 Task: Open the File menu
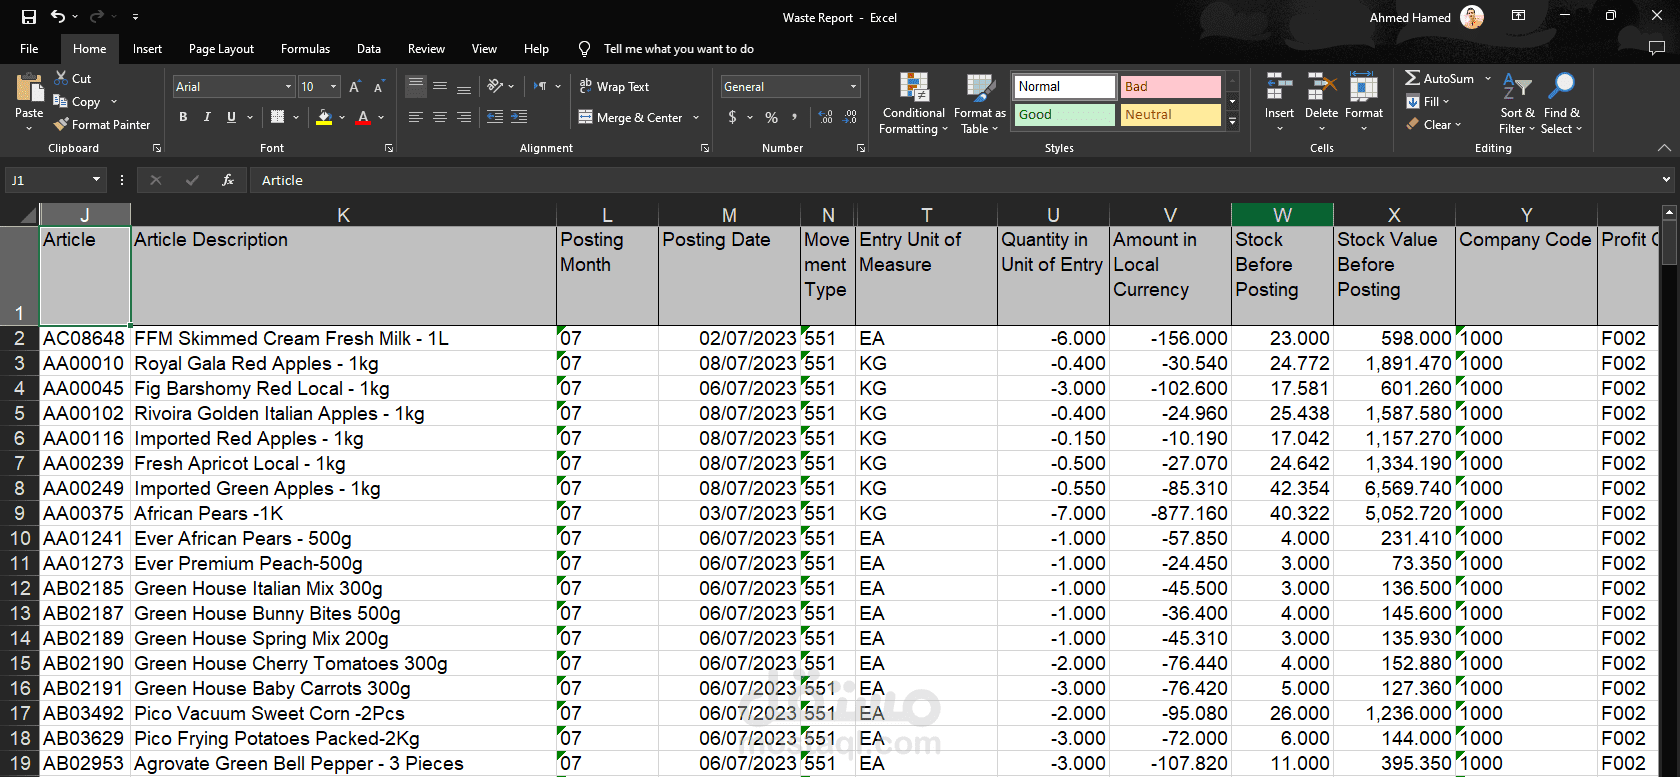coord(29,48)
